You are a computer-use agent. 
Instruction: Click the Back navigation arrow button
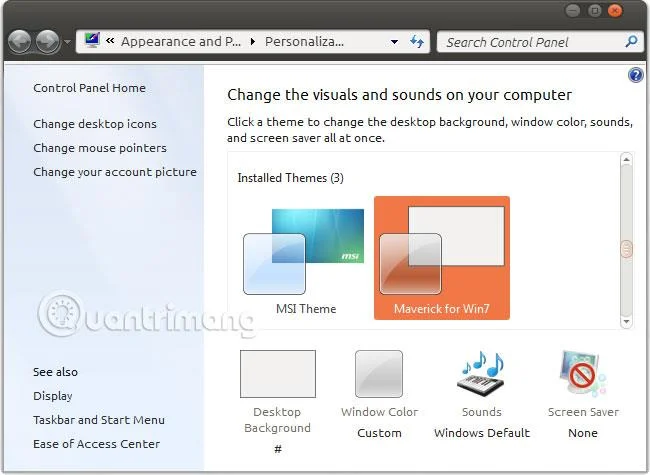point(19,42)
